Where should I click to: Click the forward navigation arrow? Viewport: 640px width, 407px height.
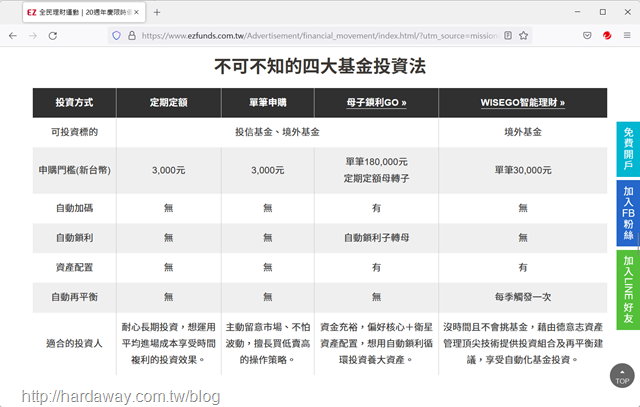(x=33, y=36)
